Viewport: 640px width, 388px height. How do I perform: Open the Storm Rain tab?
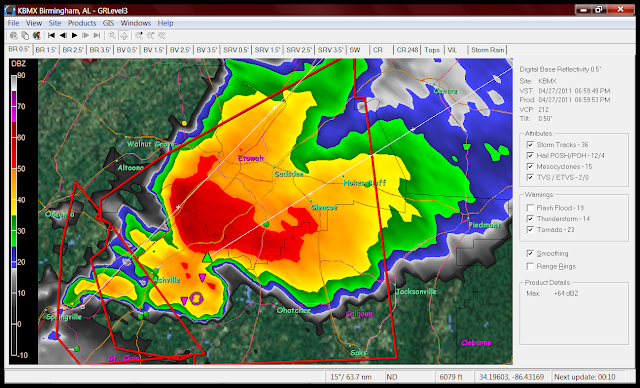[487, 50]
